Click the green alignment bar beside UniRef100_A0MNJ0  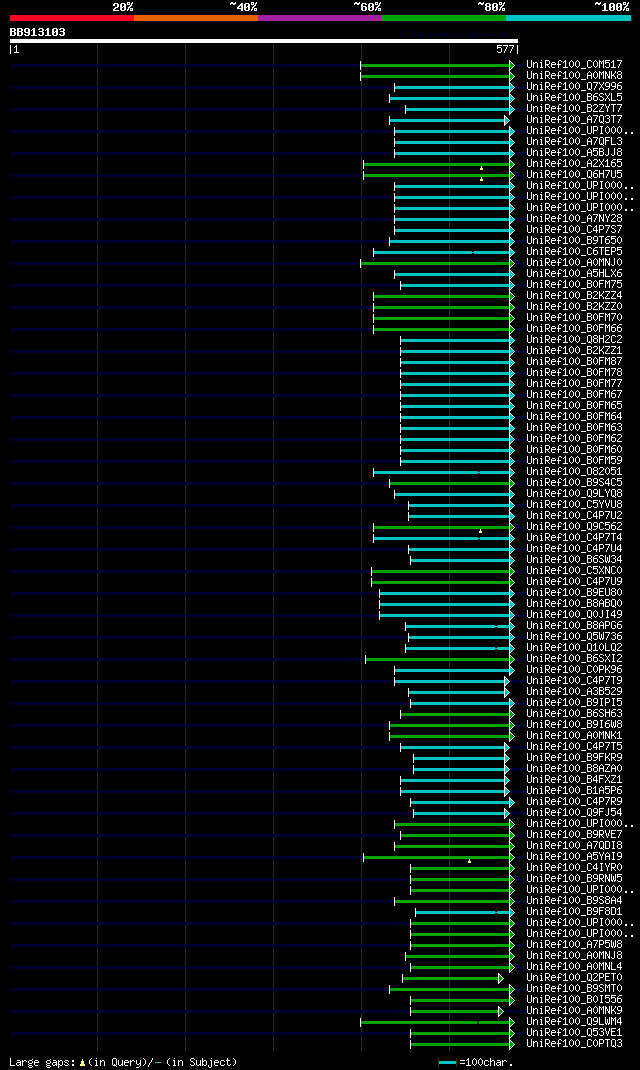[437, 263]
